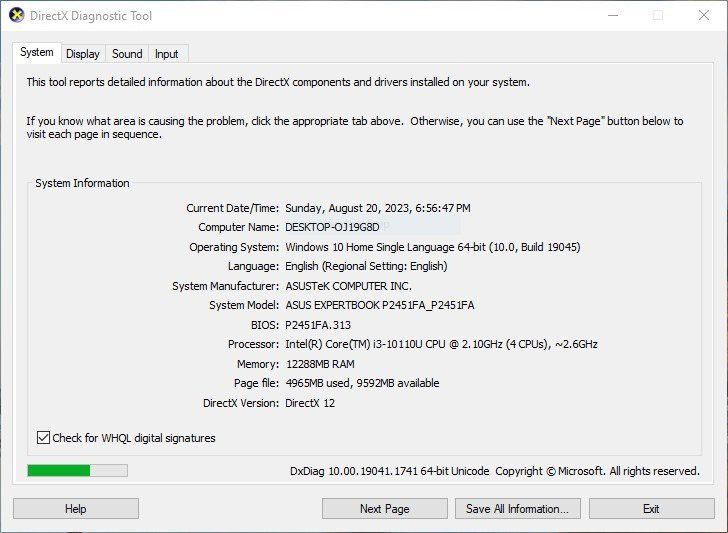Image resolution: width=728 pixels, height=533 pixels.
Task: Click the Processor label
Action: point(254,344)
